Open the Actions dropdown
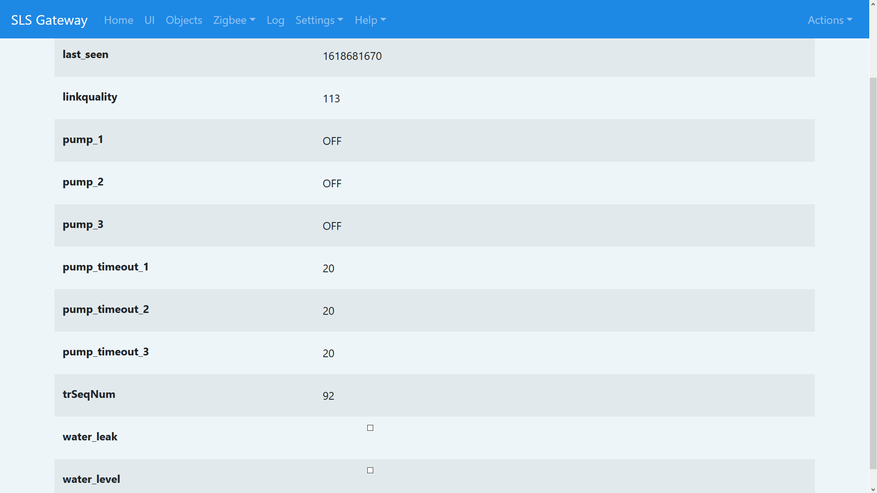 click(x=829, y=20)
